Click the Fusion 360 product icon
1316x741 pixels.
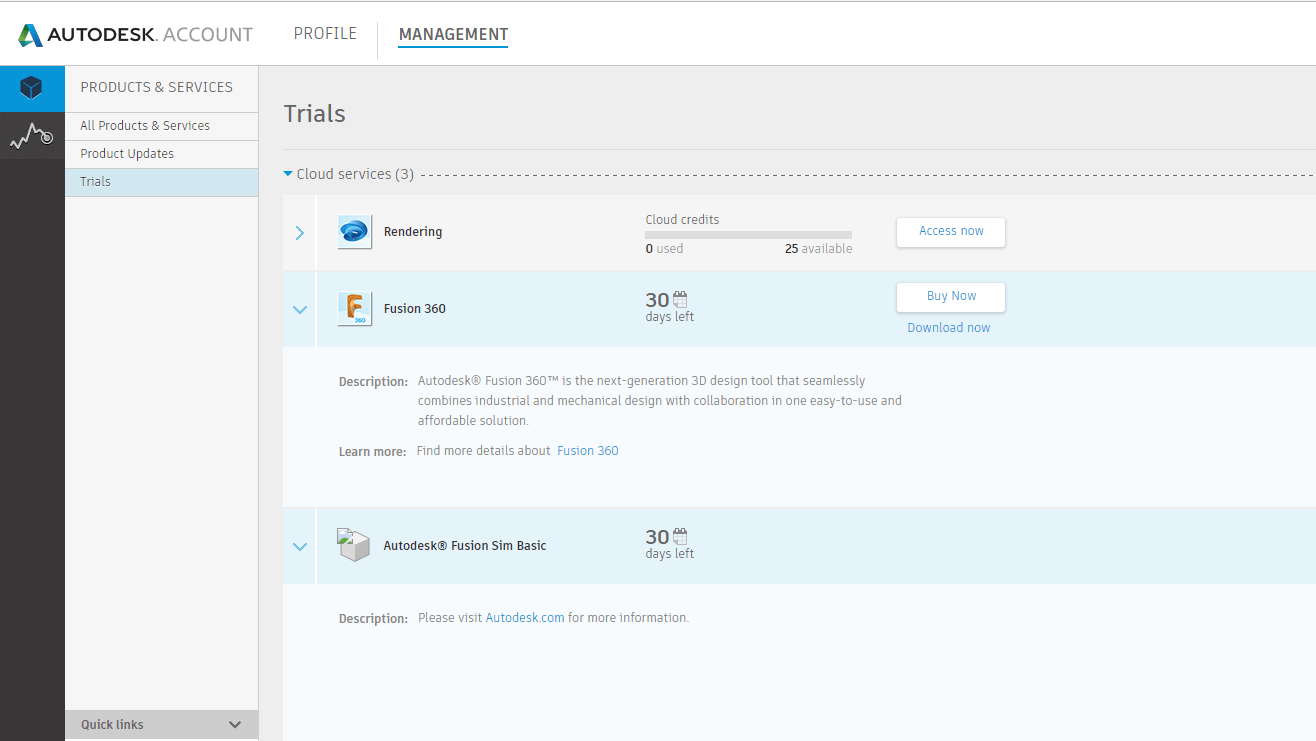(x=355, y=309)
